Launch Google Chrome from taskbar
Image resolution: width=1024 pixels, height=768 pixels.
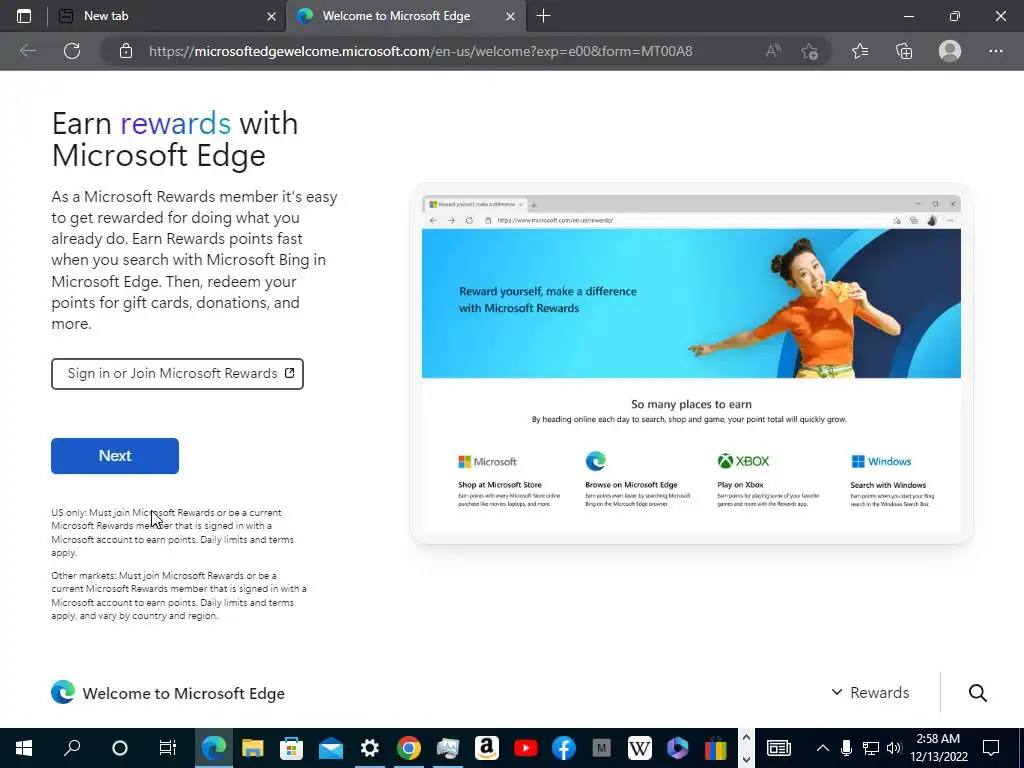[409, 748]
